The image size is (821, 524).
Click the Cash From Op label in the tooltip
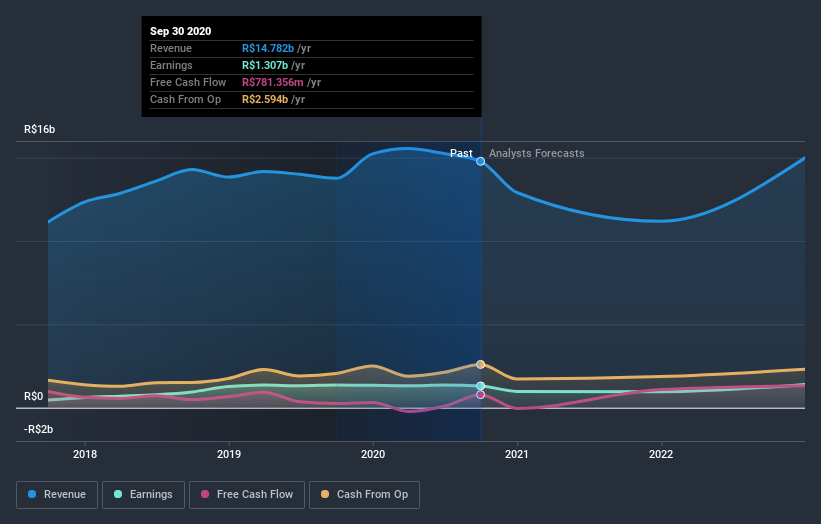point(185,99)
